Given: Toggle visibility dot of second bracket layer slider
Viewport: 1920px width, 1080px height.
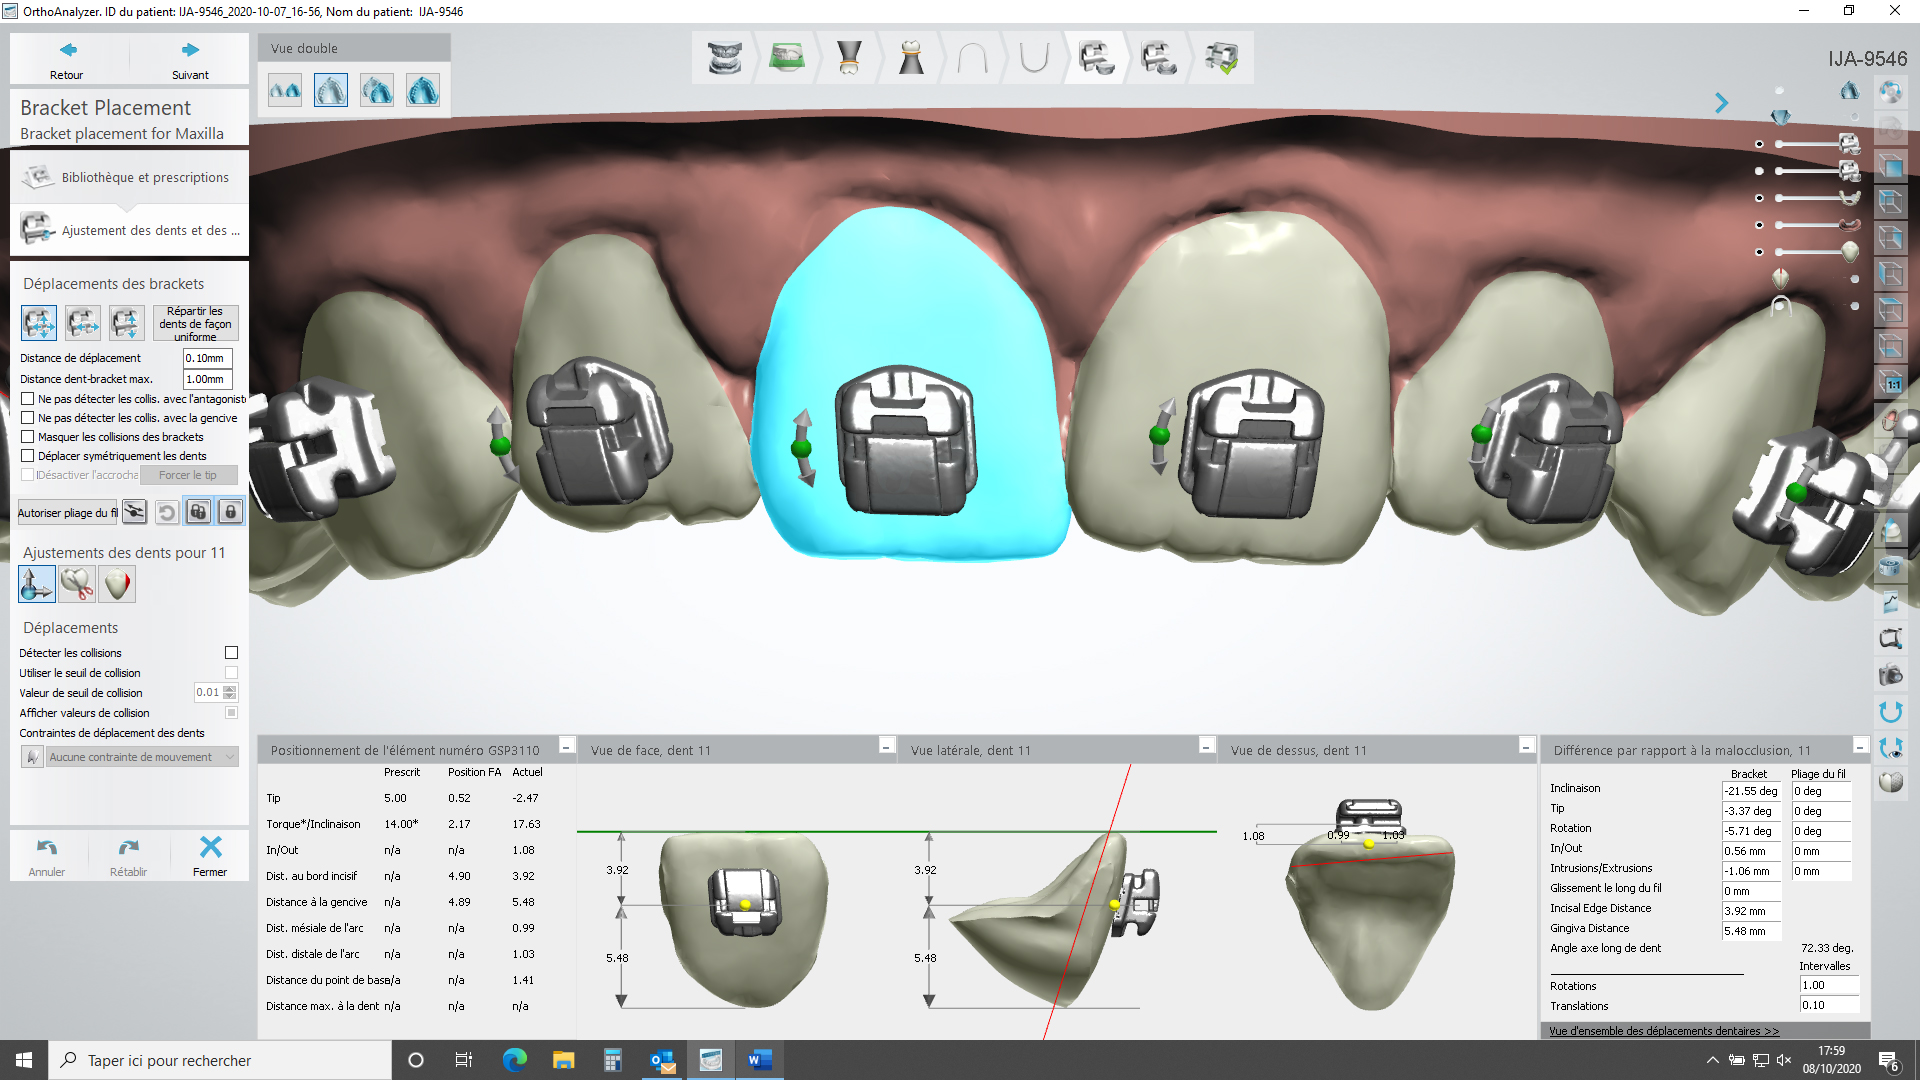Looking at the screenshot, I should pyautogui.click(x=1759, y=171).
